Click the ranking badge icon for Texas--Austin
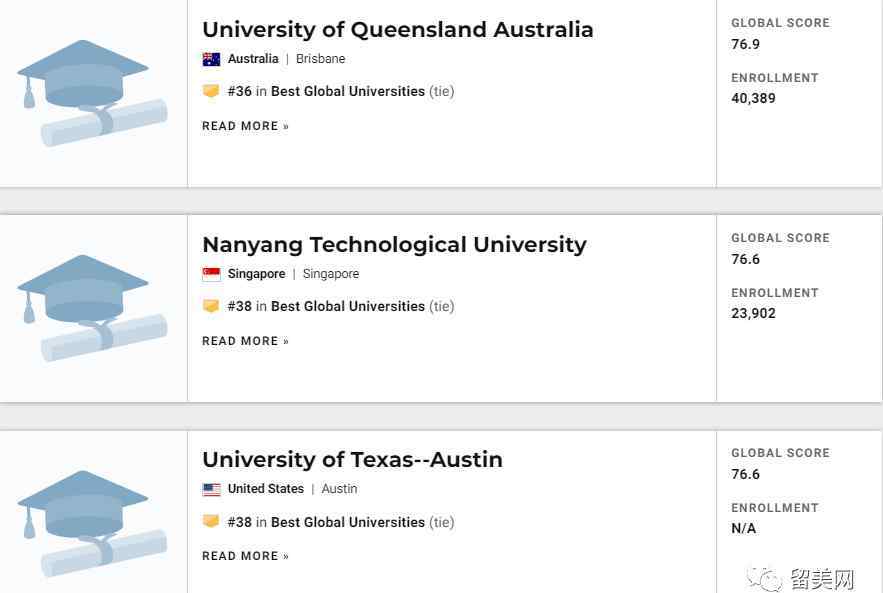The height and width of the screenshot is (593, 883). [211, 521]
